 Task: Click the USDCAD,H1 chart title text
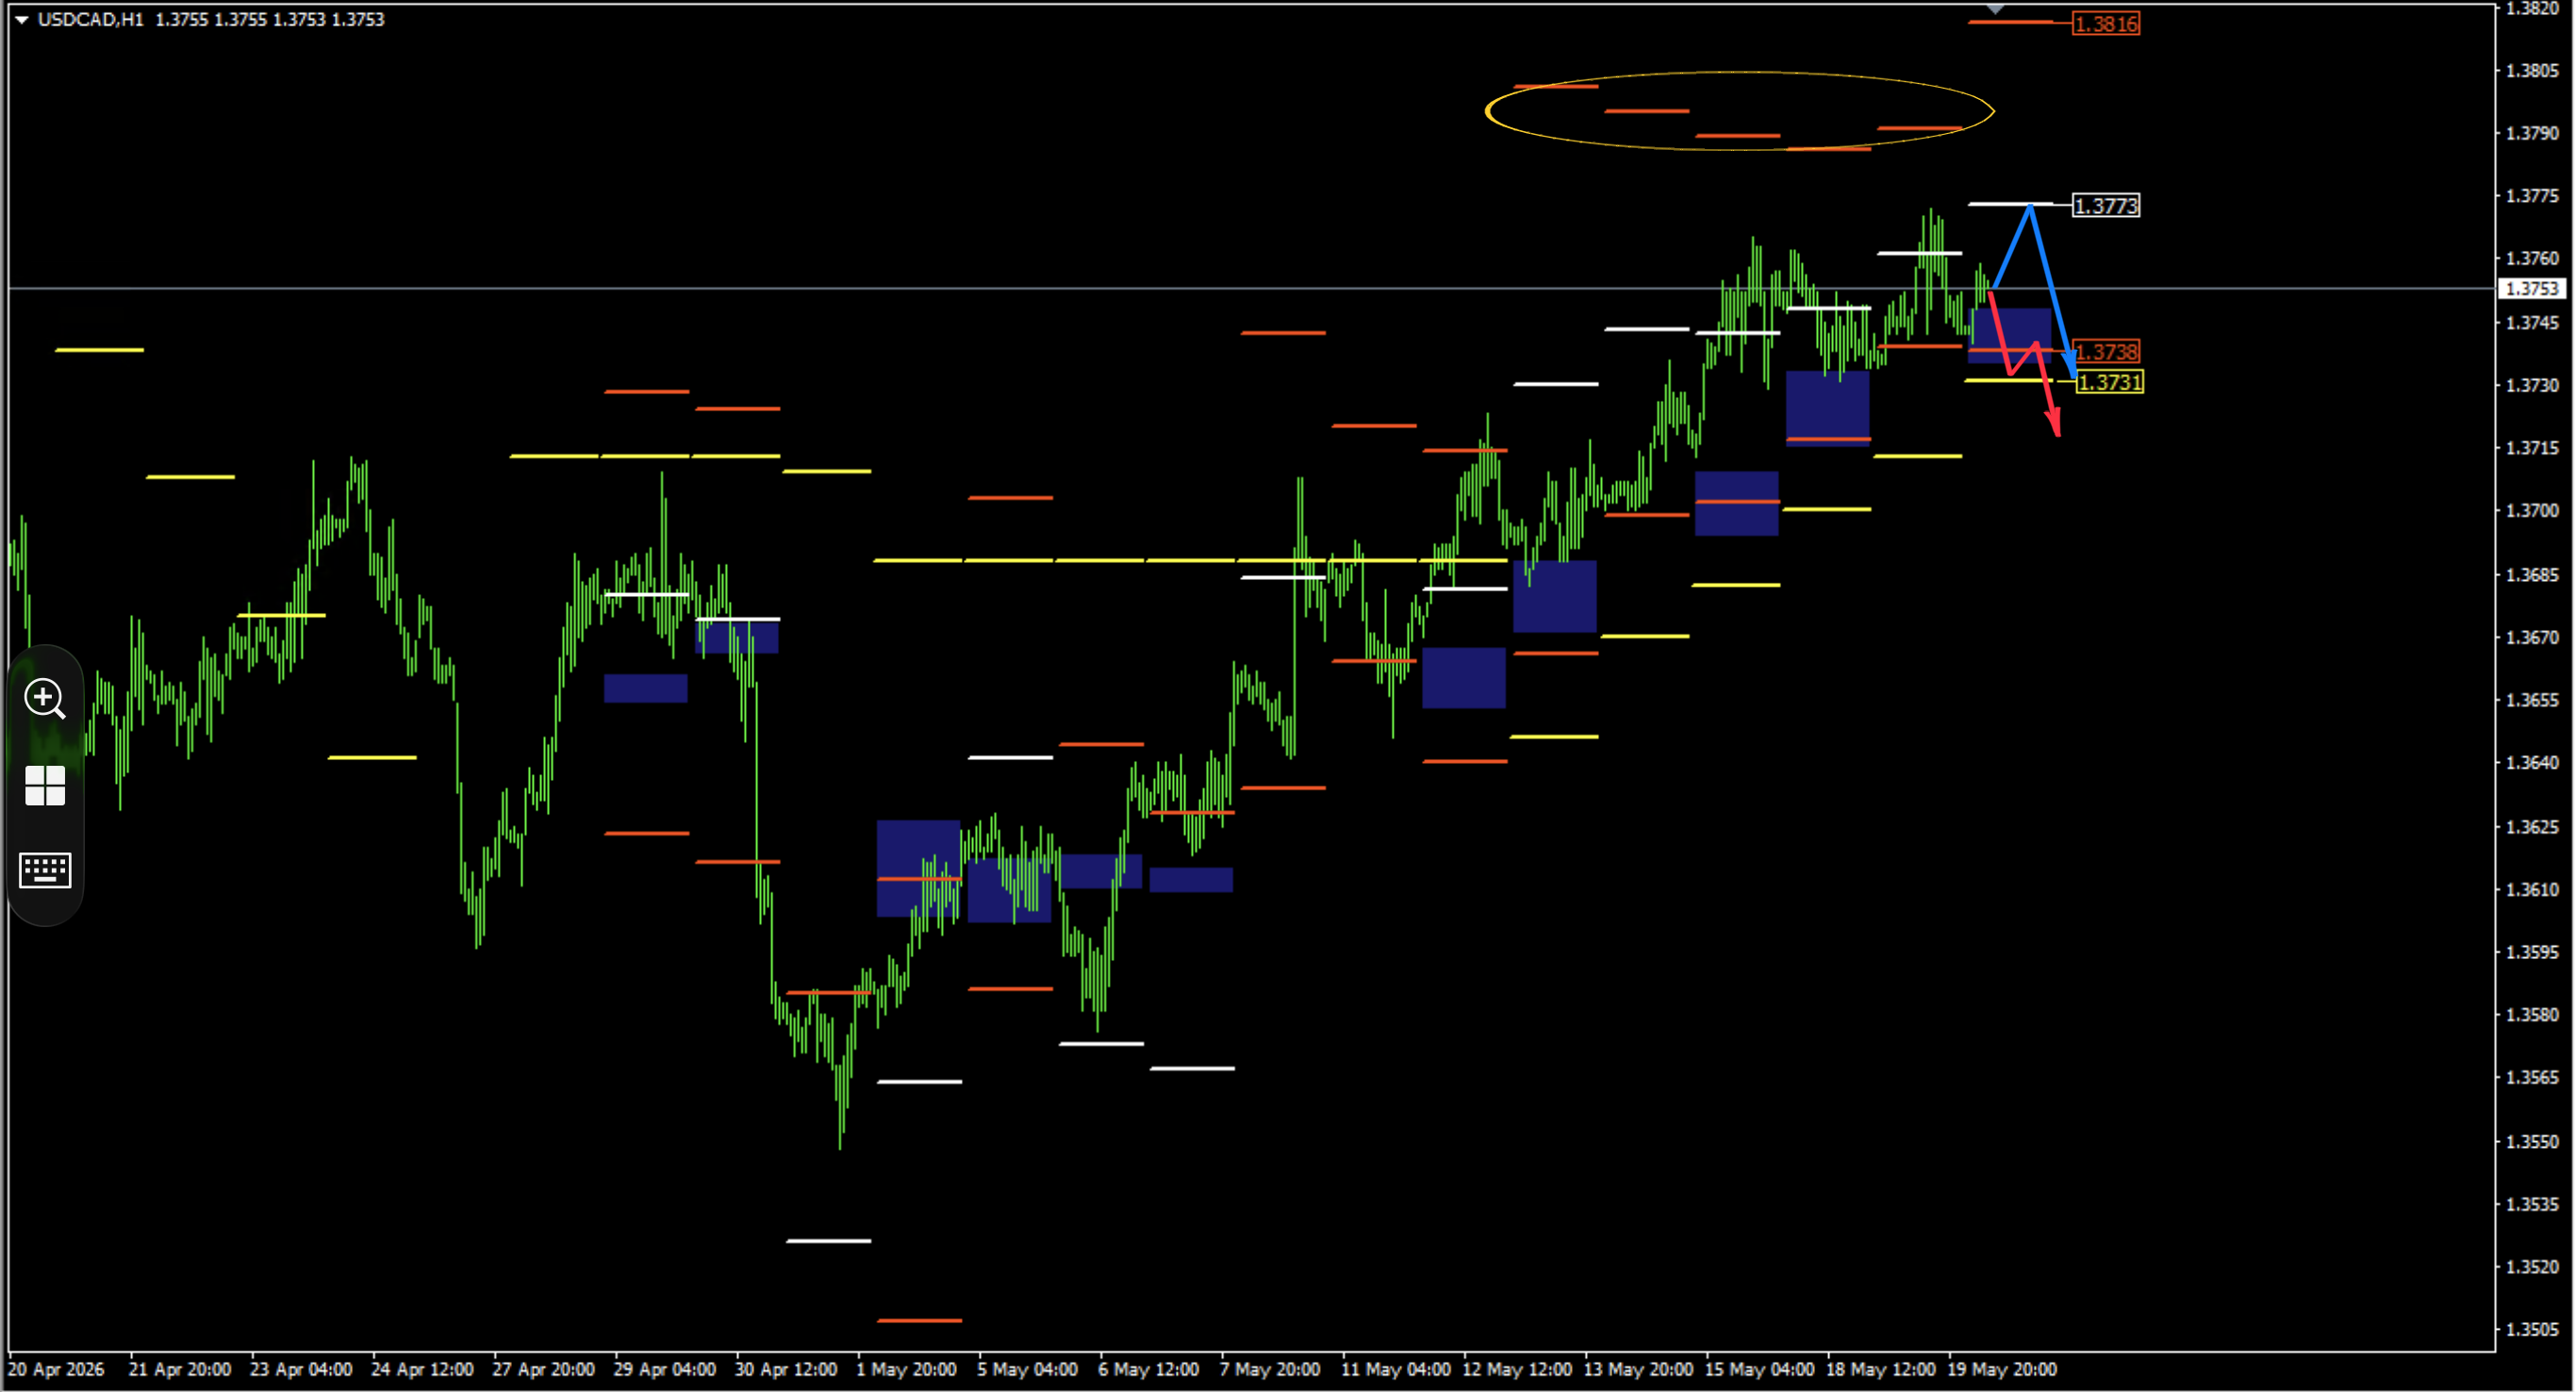(x=90, y=20)
